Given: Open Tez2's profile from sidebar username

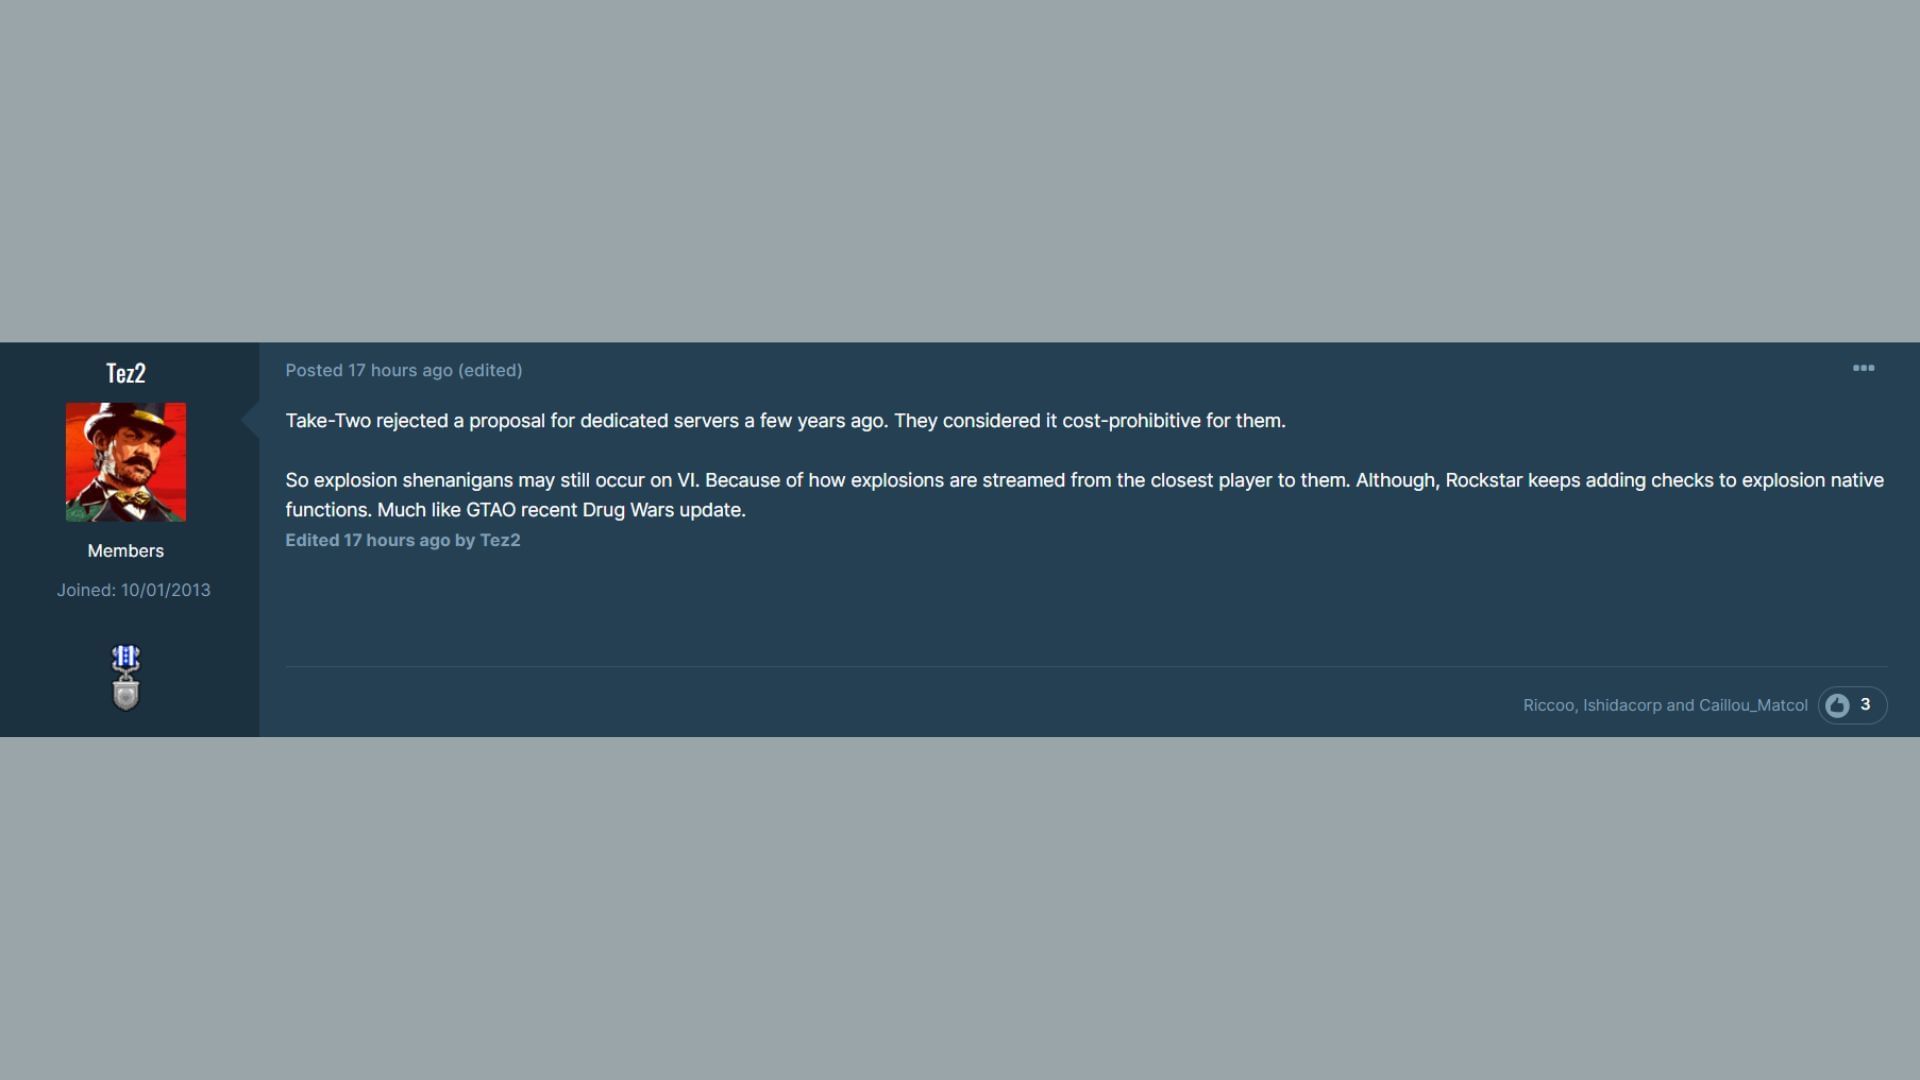Looking at the screenshot, I should point(126,373).
